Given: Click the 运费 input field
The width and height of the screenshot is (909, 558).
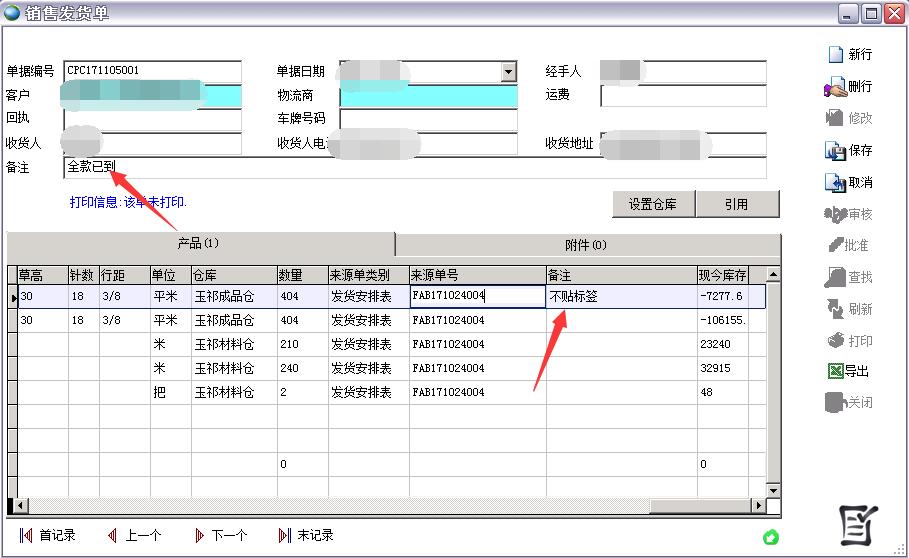Looking at the screenshot, I should (x=683, y=96).
